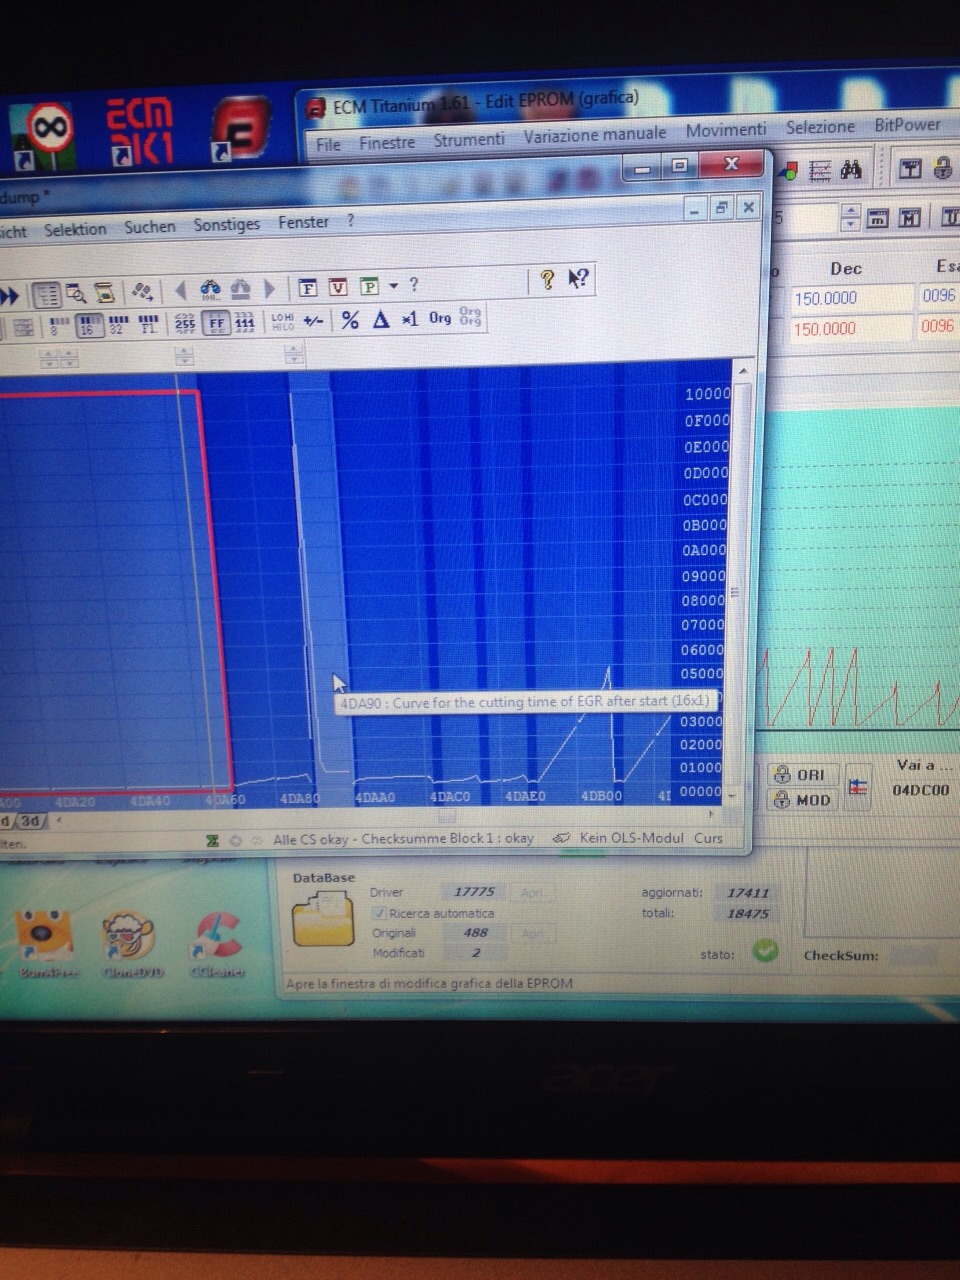Toggle hexadecimal FF number format
Viewport: 960px width, 1280px height.
pos(216,323)
